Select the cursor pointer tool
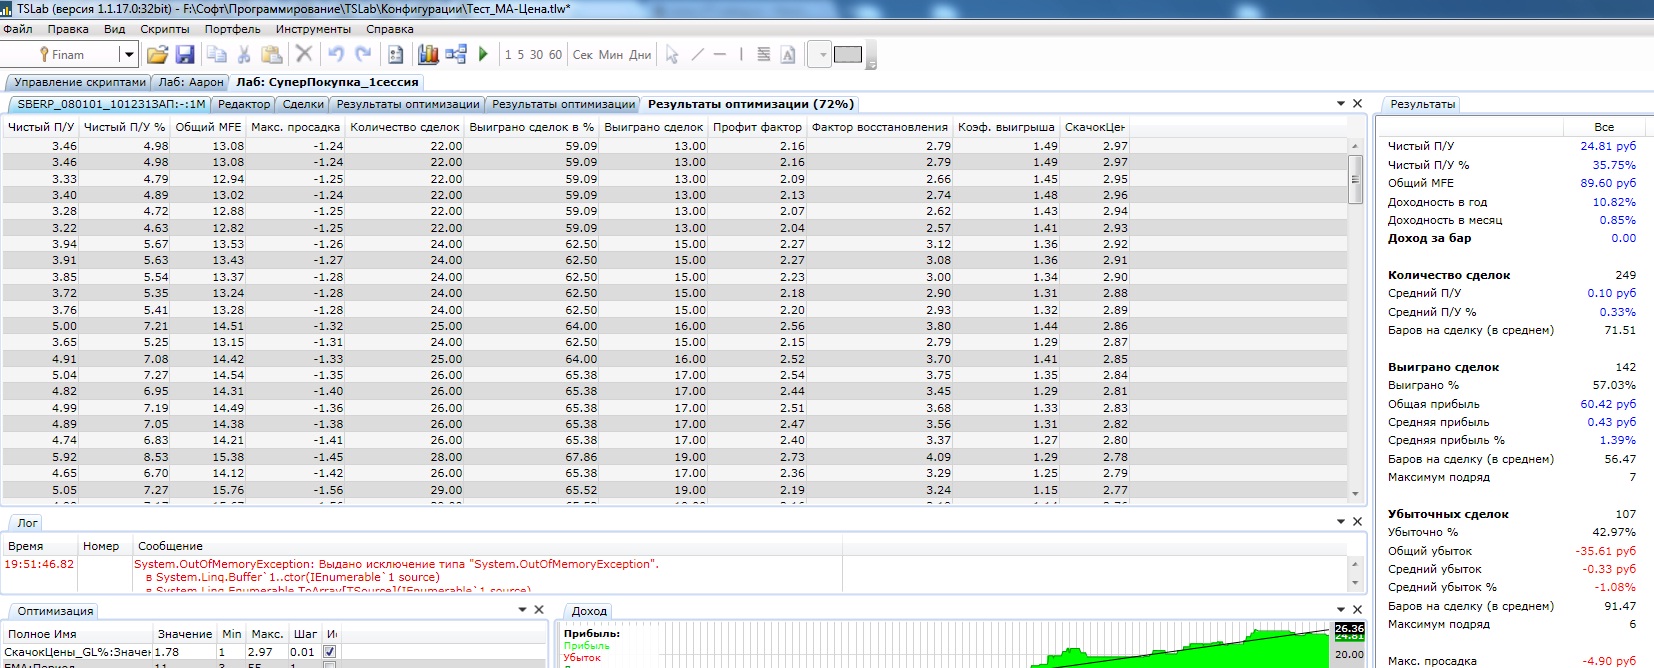 tap(672, 55)
